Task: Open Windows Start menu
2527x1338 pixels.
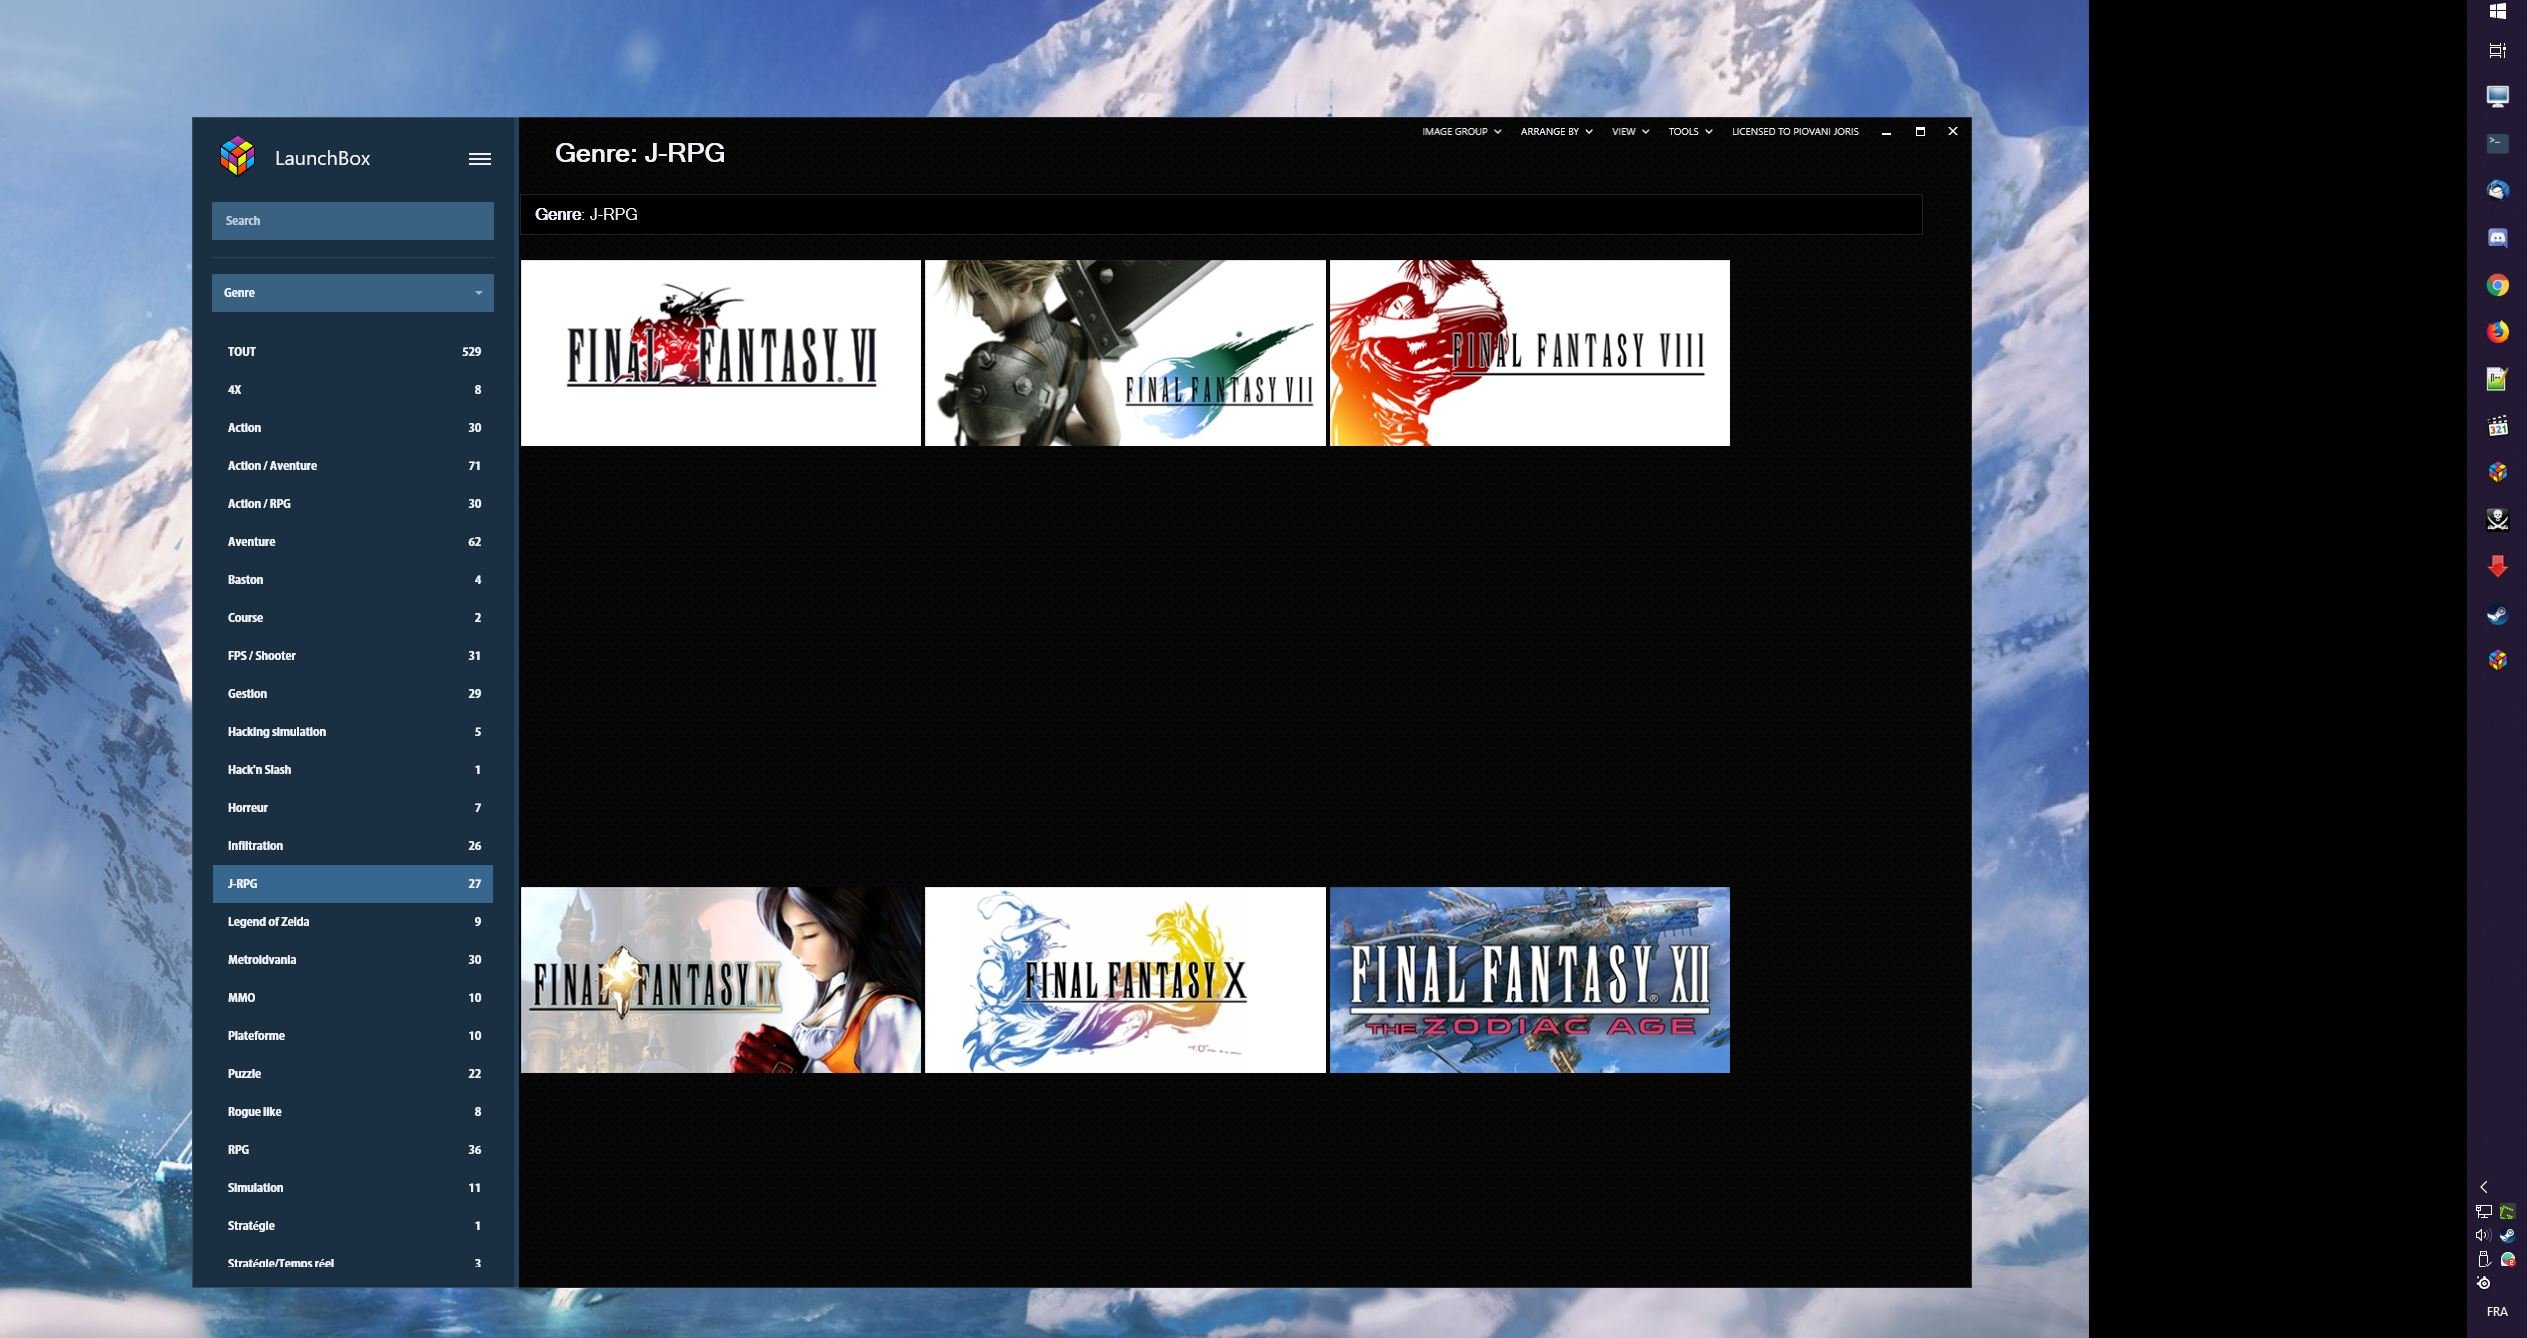Action: [2497, 11]
